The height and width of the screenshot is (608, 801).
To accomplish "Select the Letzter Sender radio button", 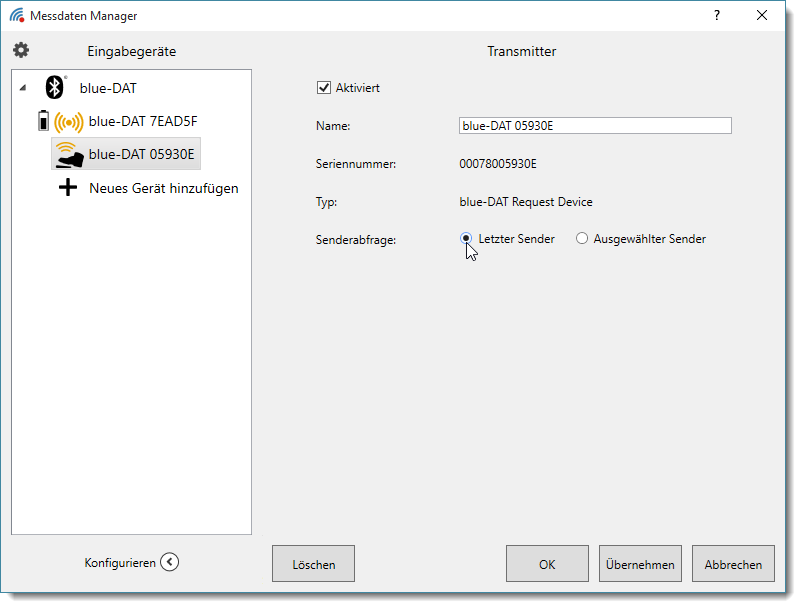I will (466, 239).
